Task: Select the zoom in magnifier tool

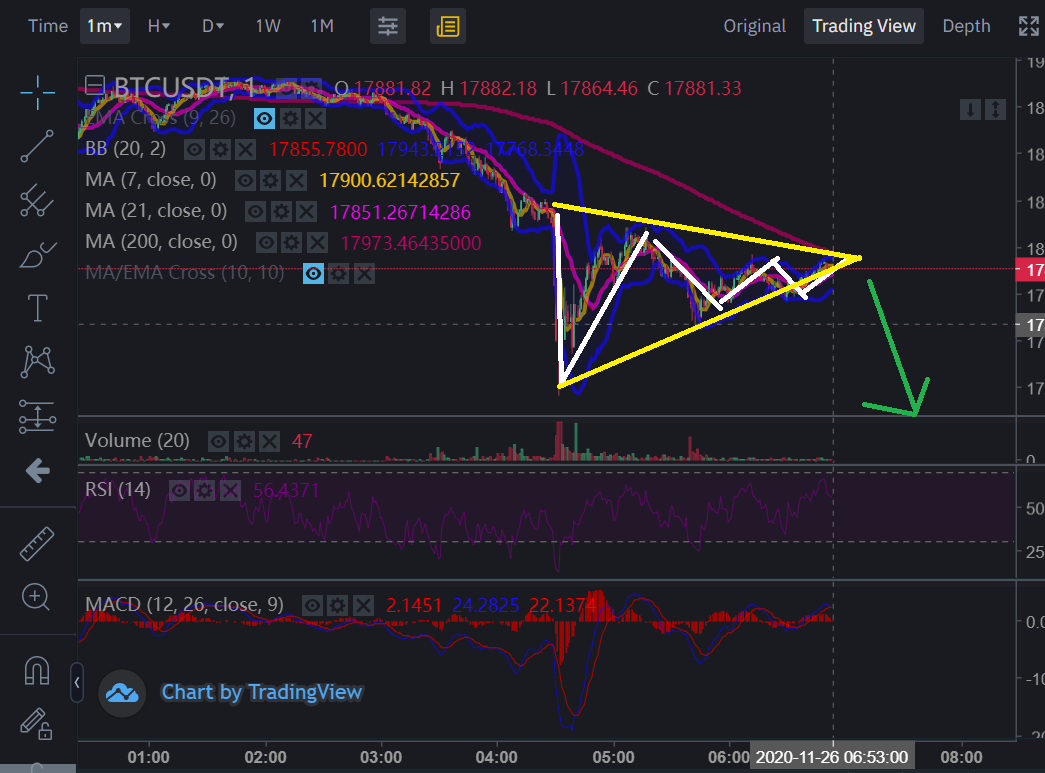Action: pos(36,597)
